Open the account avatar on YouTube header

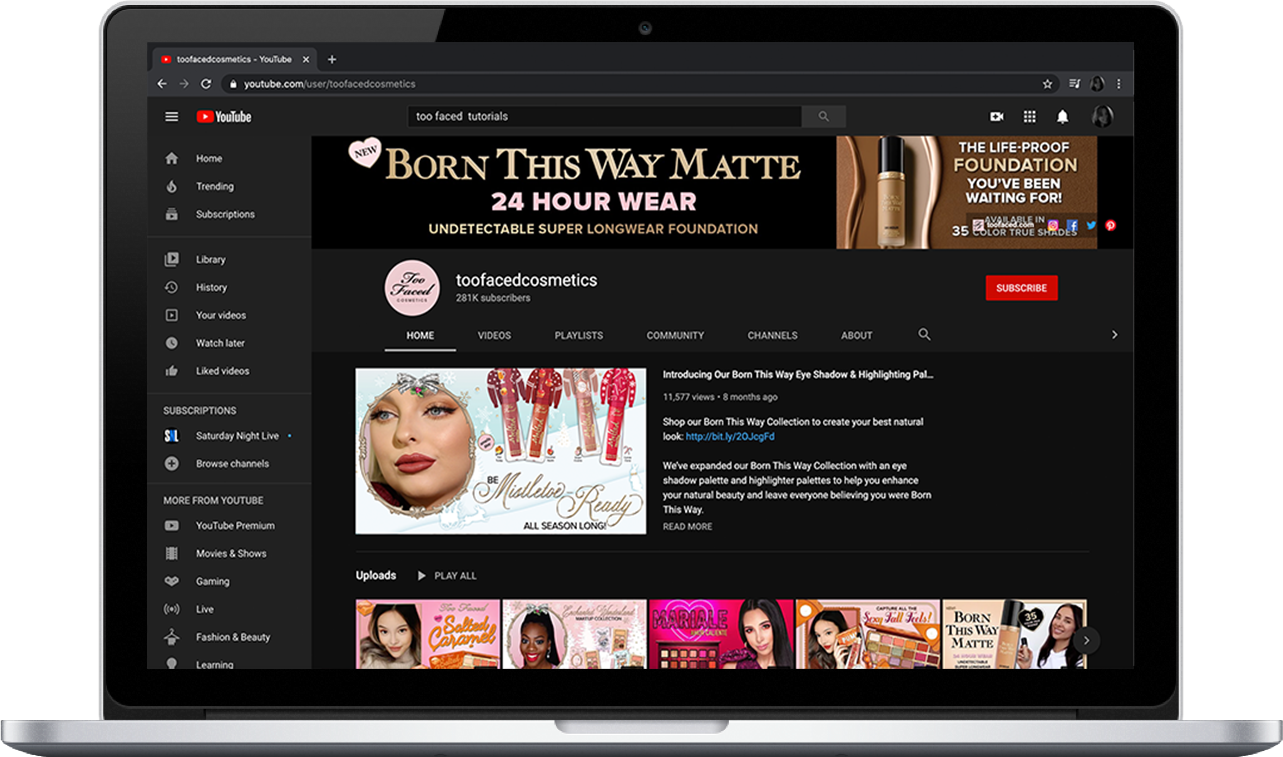(x=1102, y=117)
